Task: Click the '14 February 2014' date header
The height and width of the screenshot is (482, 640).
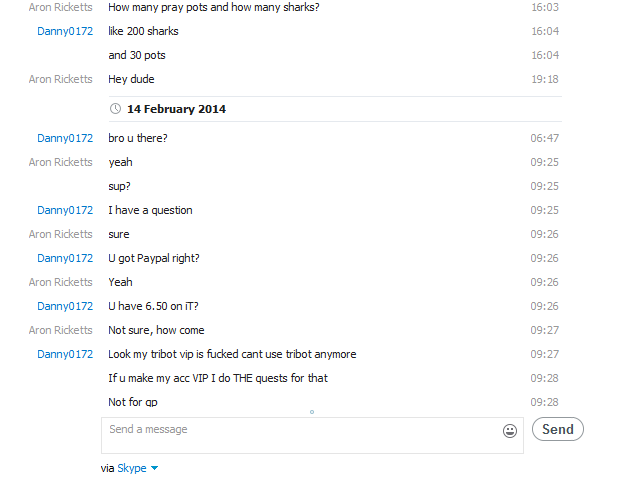Action: coord(176,109)
